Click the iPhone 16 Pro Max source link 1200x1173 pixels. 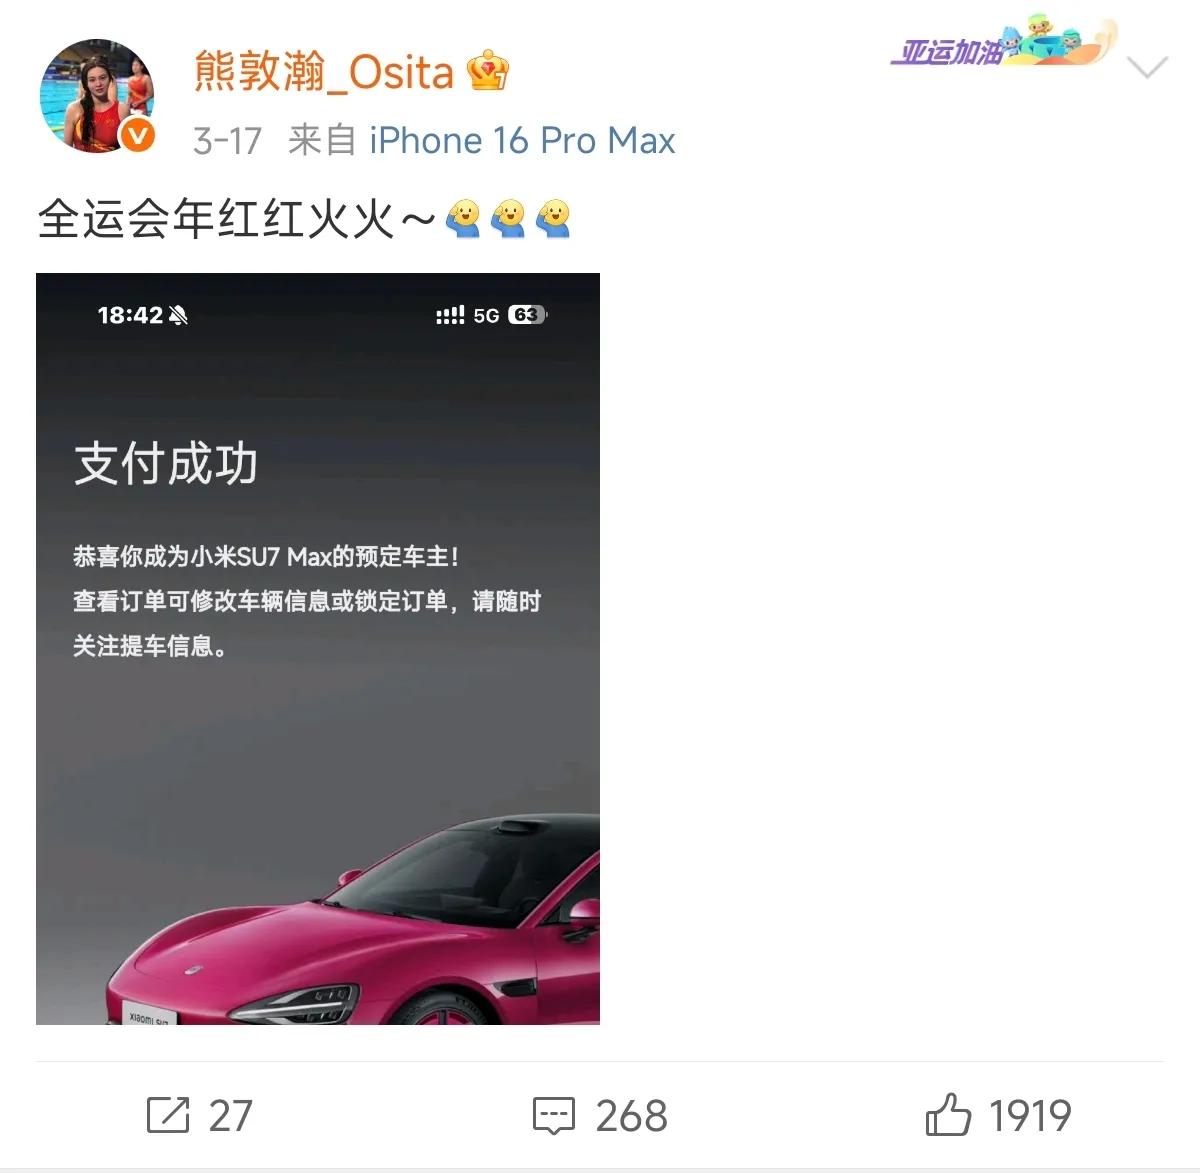(x=522, y=141)
